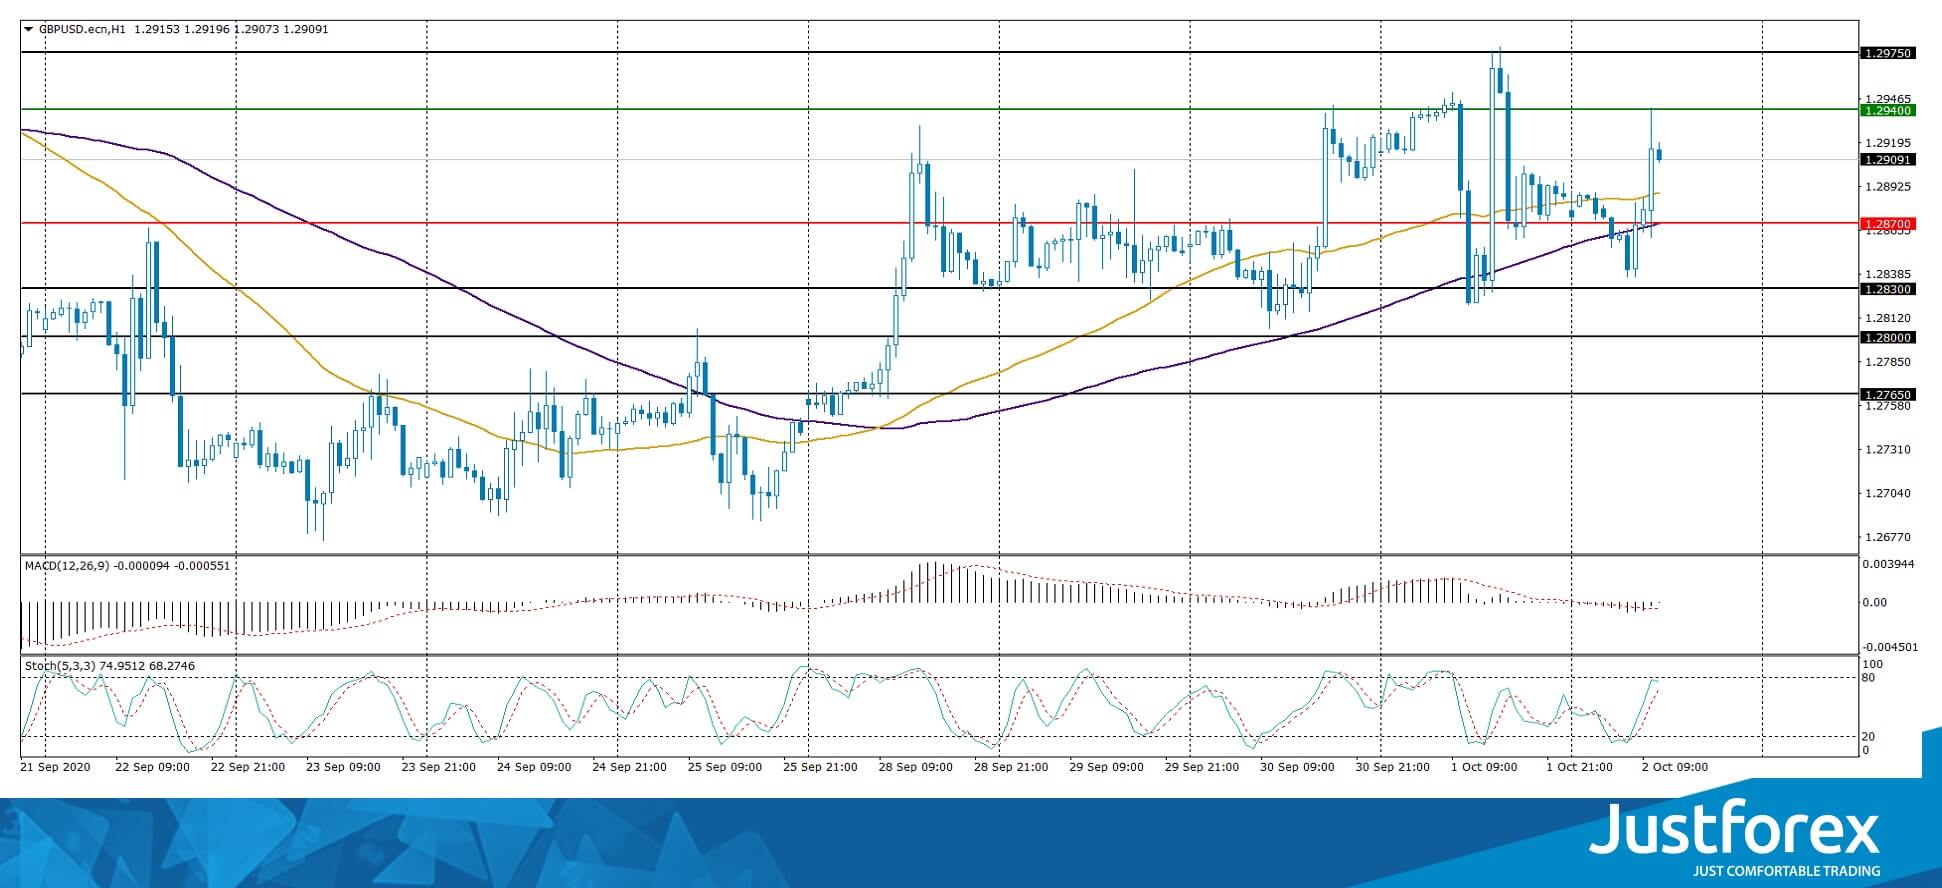Viewport: 1942px width, 888px height.
Task: Click the 1.27040 price scale value
Action: (1887, 493)
